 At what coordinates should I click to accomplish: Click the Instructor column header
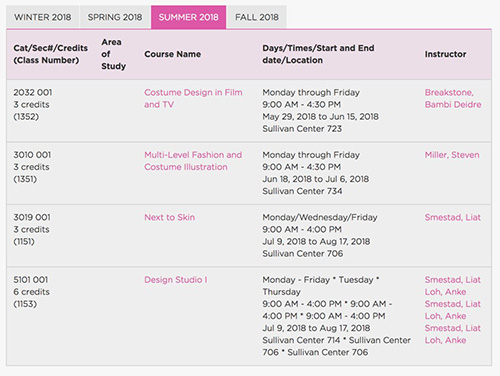445,54
